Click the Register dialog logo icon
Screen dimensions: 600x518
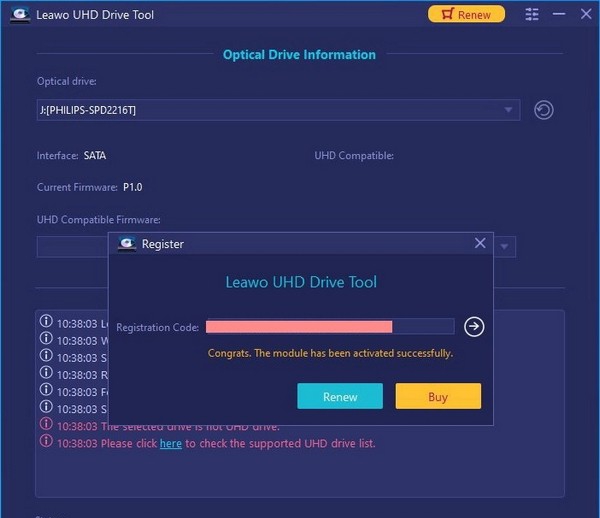(x=127, y=243)
